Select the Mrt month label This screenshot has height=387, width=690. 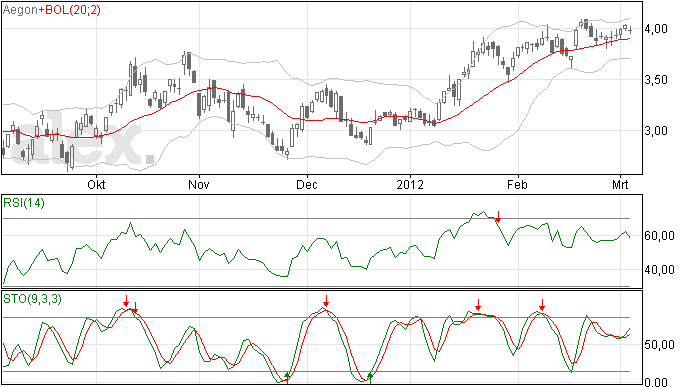[620, 184]
